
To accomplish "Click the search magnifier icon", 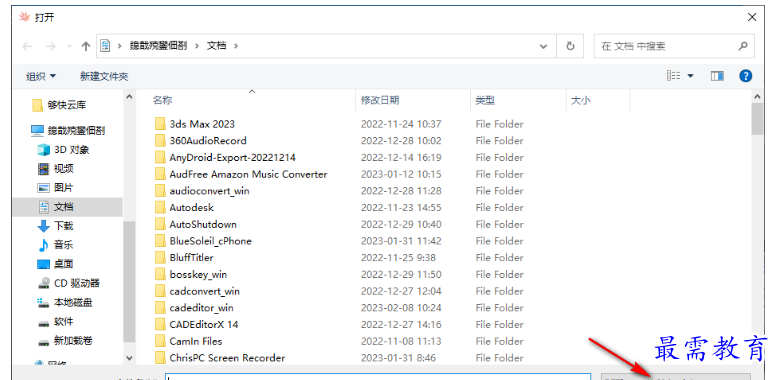I will click(x=742, y=46).
